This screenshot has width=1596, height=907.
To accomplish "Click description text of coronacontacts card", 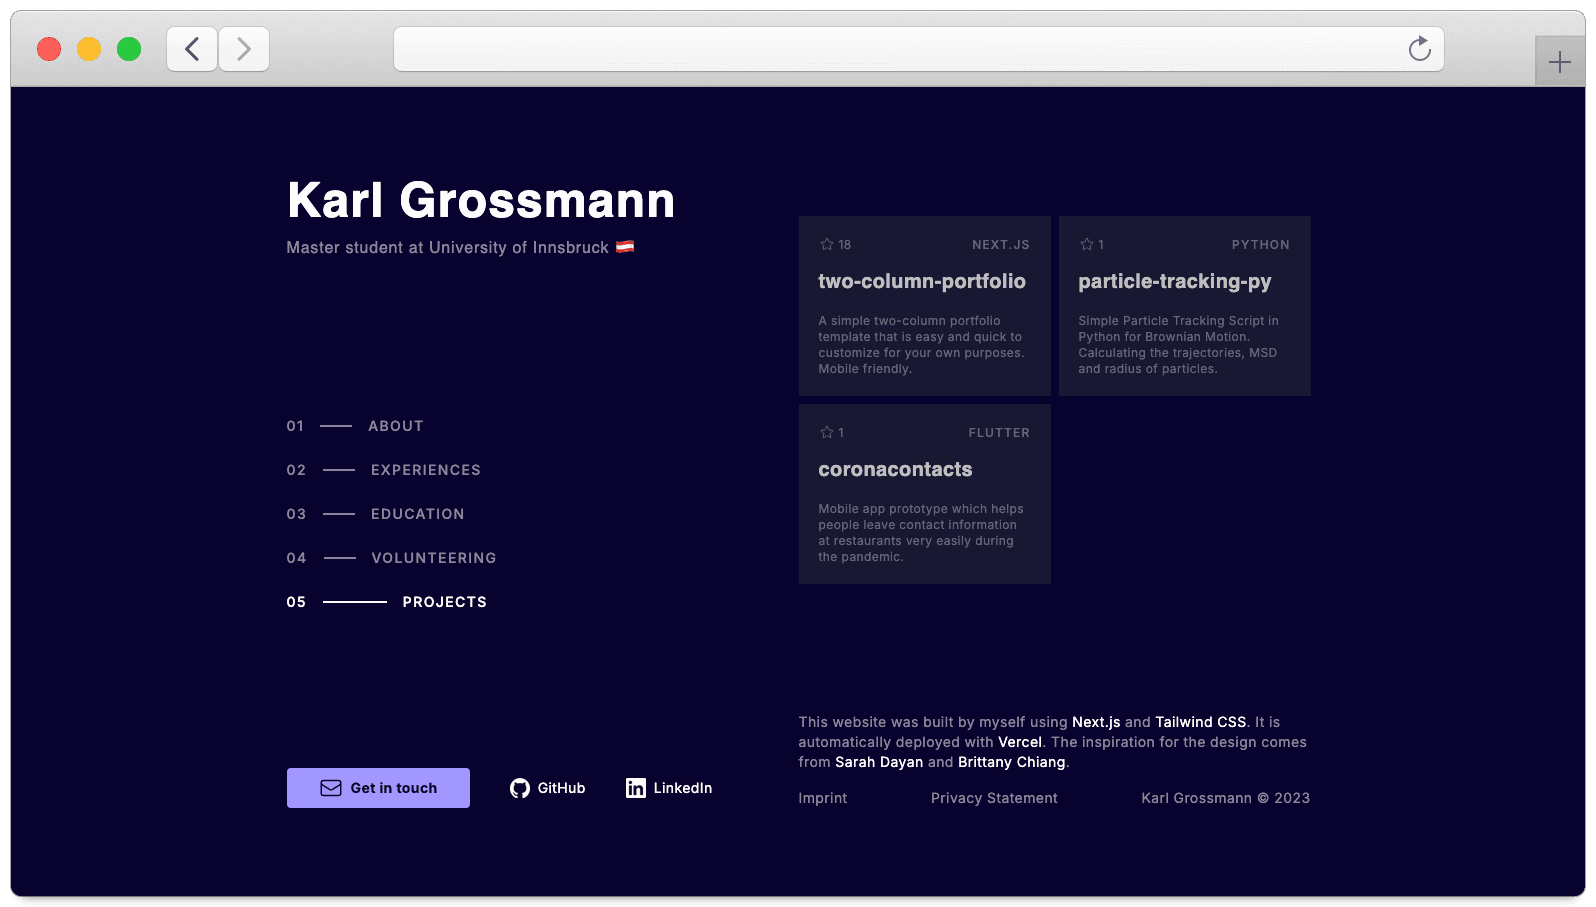I will pyautogui.click(x=921, y=533).
